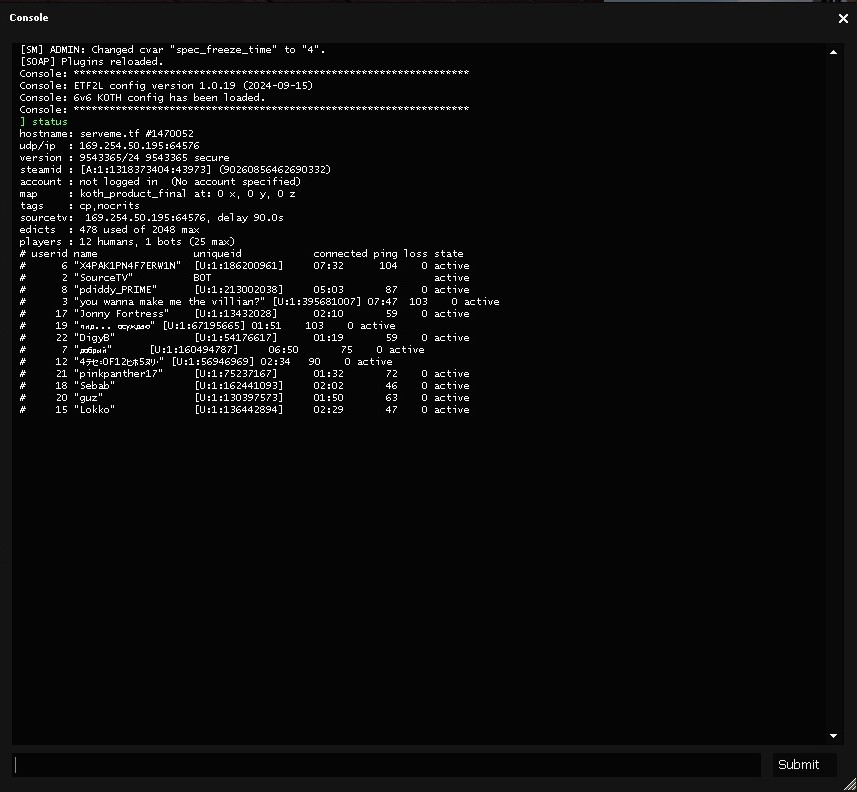Select the udp/ip address line

pos(109,146)
